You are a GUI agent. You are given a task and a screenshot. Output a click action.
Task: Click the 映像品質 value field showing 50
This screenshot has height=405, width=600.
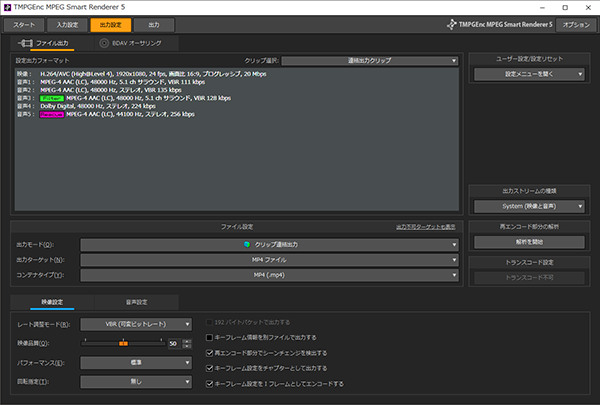coord(174,344)
